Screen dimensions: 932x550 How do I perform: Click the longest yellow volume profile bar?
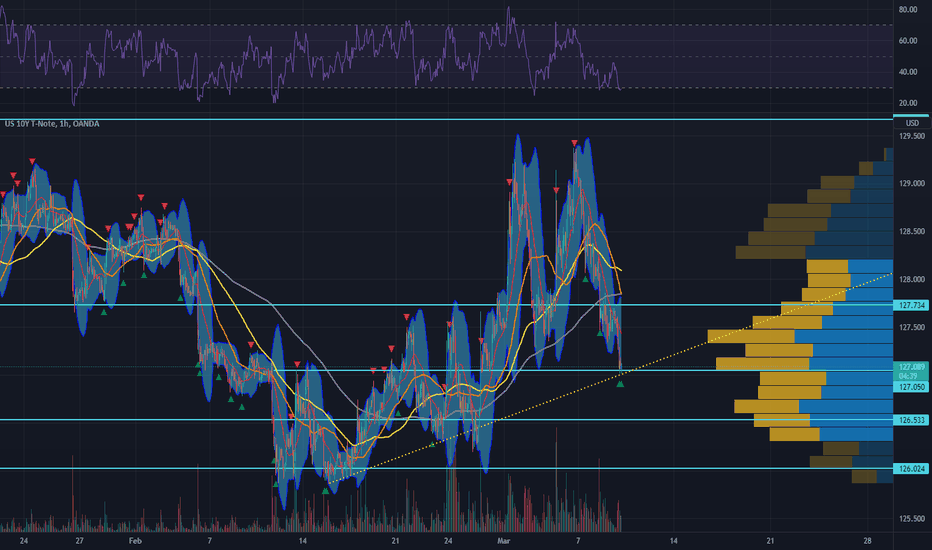coord(751,337)
